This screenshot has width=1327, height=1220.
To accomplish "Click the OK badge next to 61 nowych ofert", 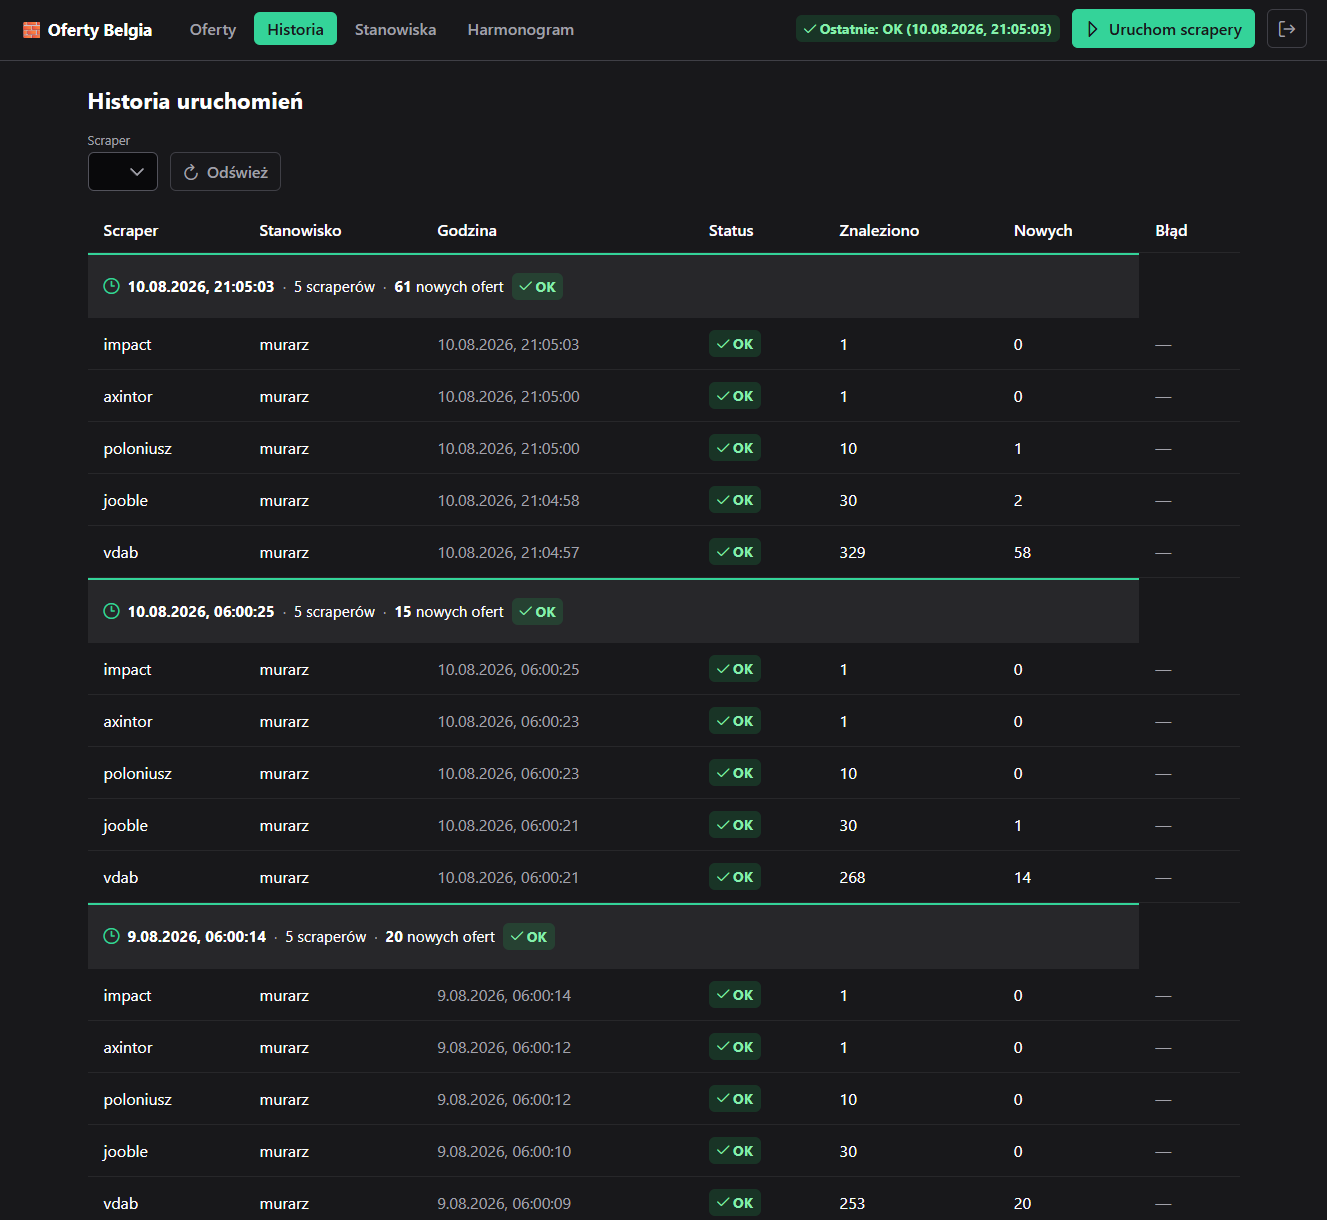I will [x=537, y=286].
